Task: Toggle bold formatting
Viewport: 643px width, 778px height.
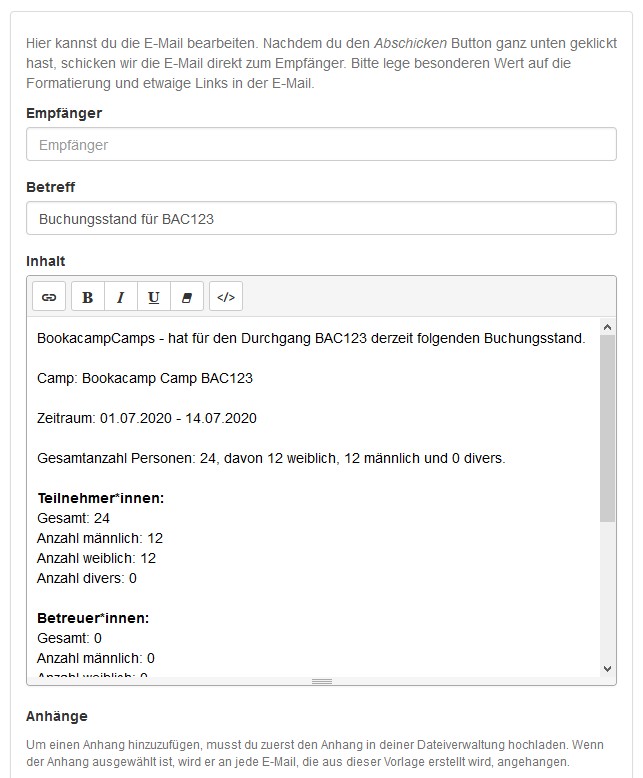Action: (88, 297)
